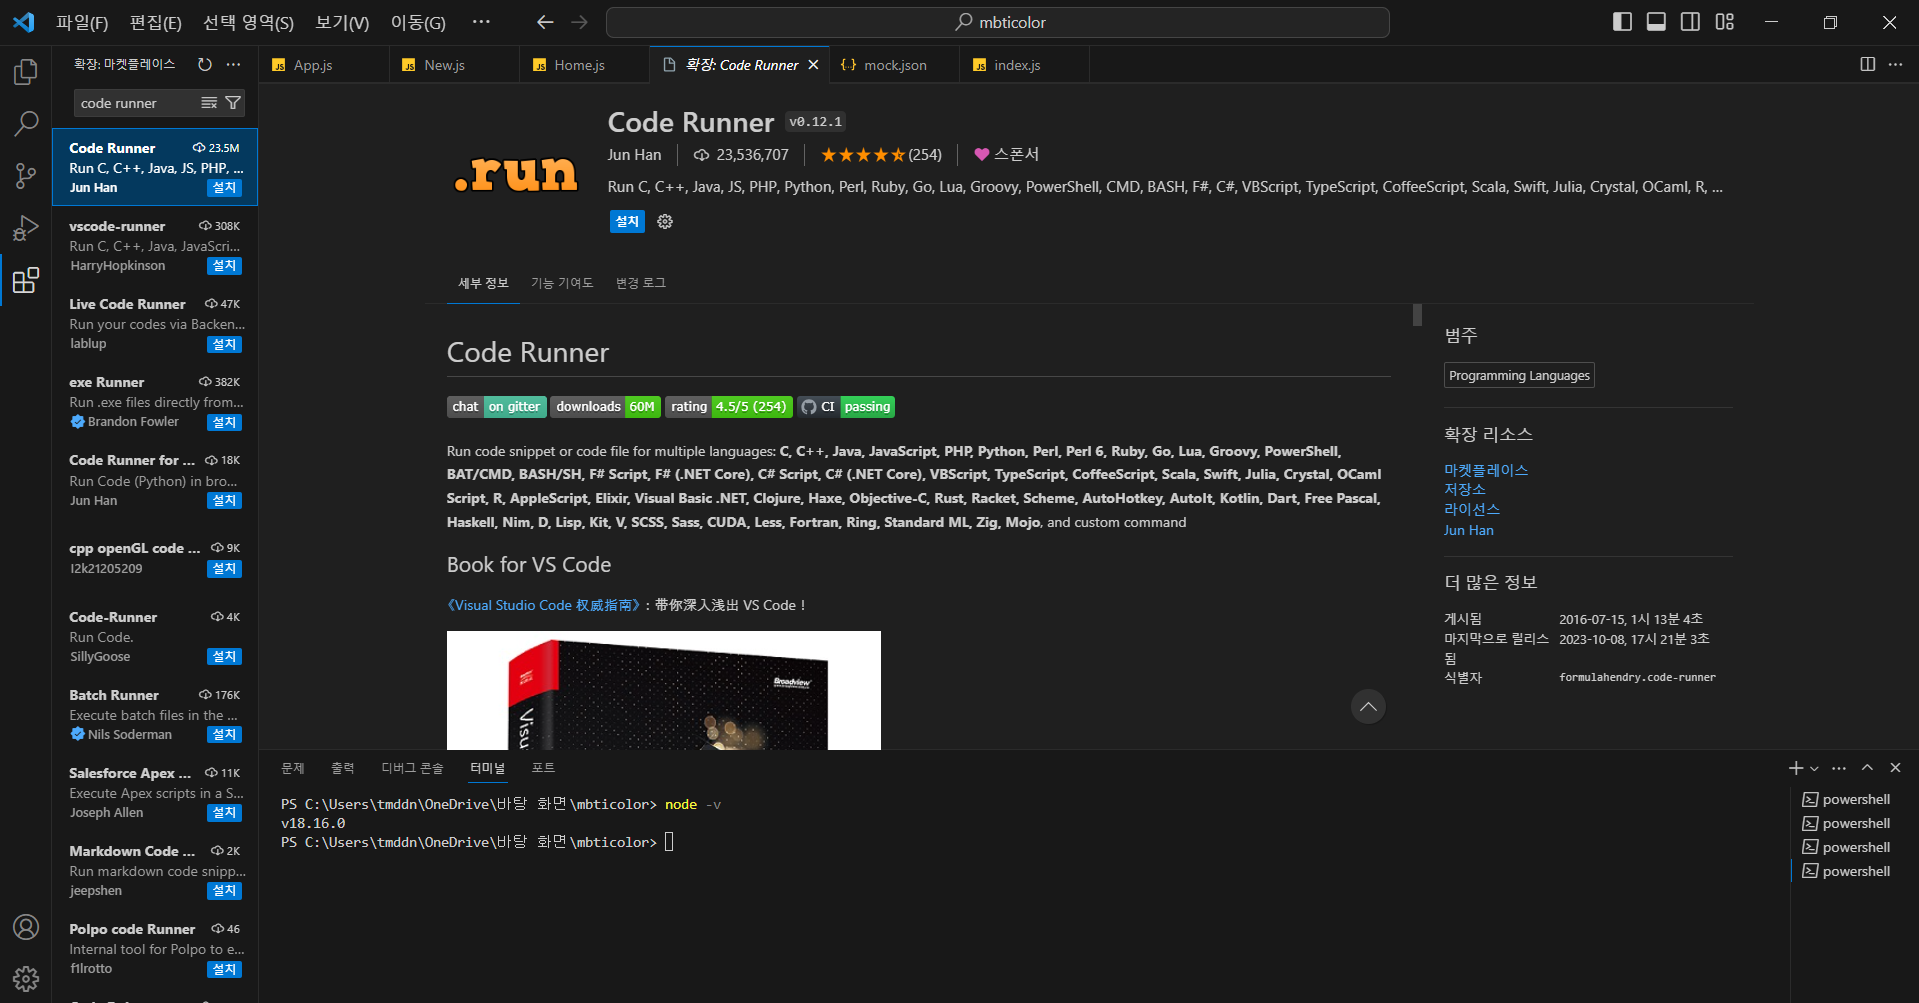Toggle the primary side bar layout
Screen dimensions: 1919x1003
point(1623,22)
